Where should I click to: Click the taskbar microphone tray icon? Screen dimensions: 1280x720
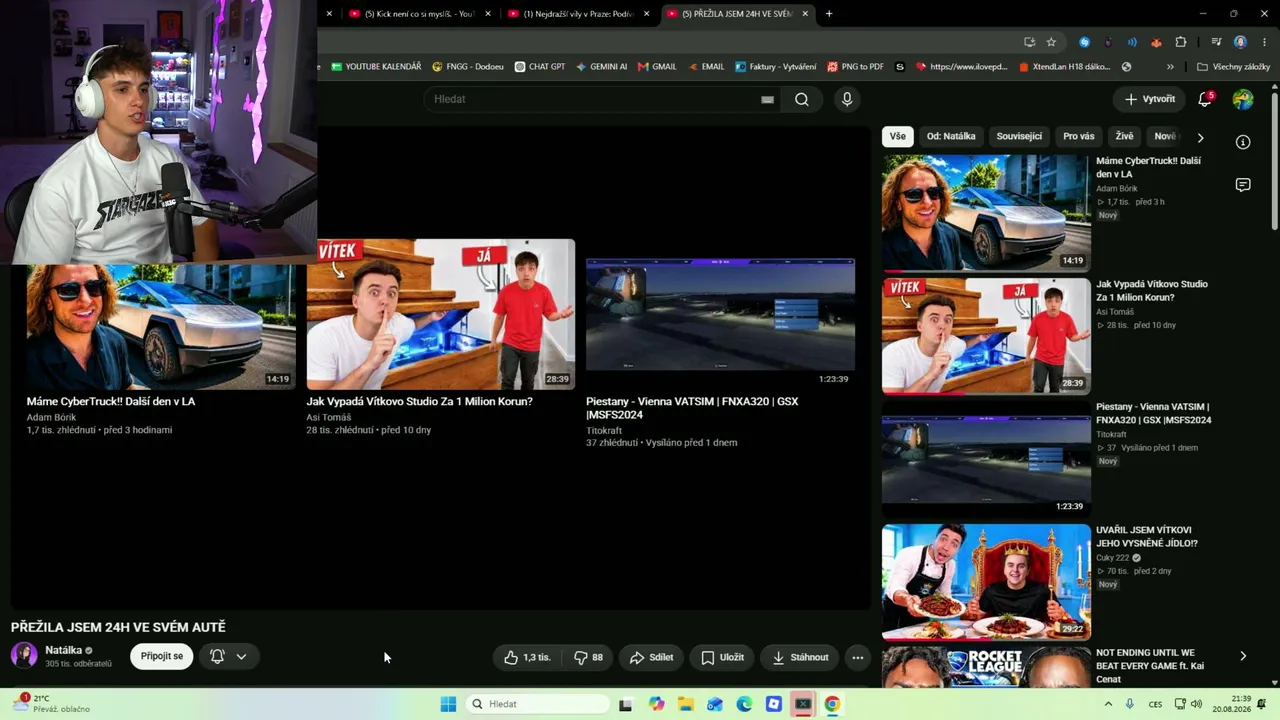[1130, 704]
